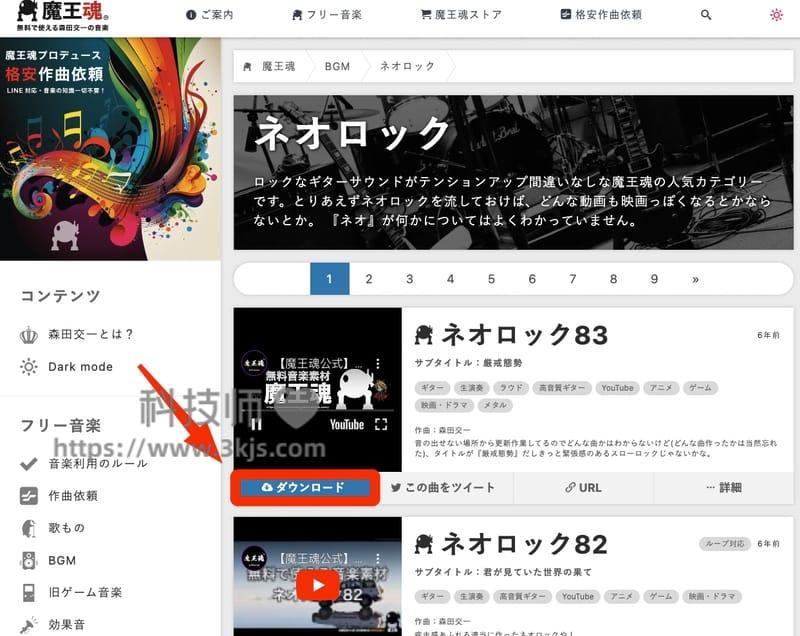Screen dimensions: 800x636
Task: Click the 魔王魂 mascot icon beside ネオロック83
Action: pyautogui.click(x=423, y=335)
